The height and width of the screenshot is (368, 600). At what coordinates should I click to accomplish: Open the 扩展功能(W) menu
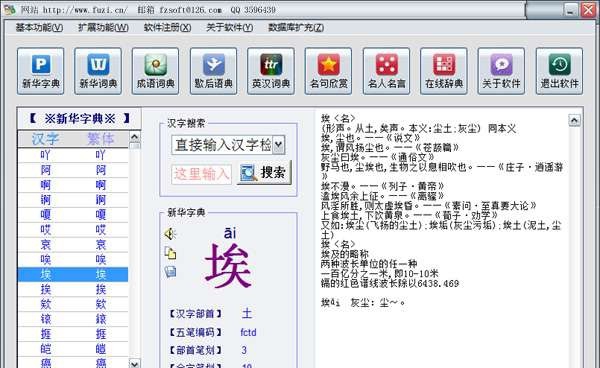pos(103,28)
